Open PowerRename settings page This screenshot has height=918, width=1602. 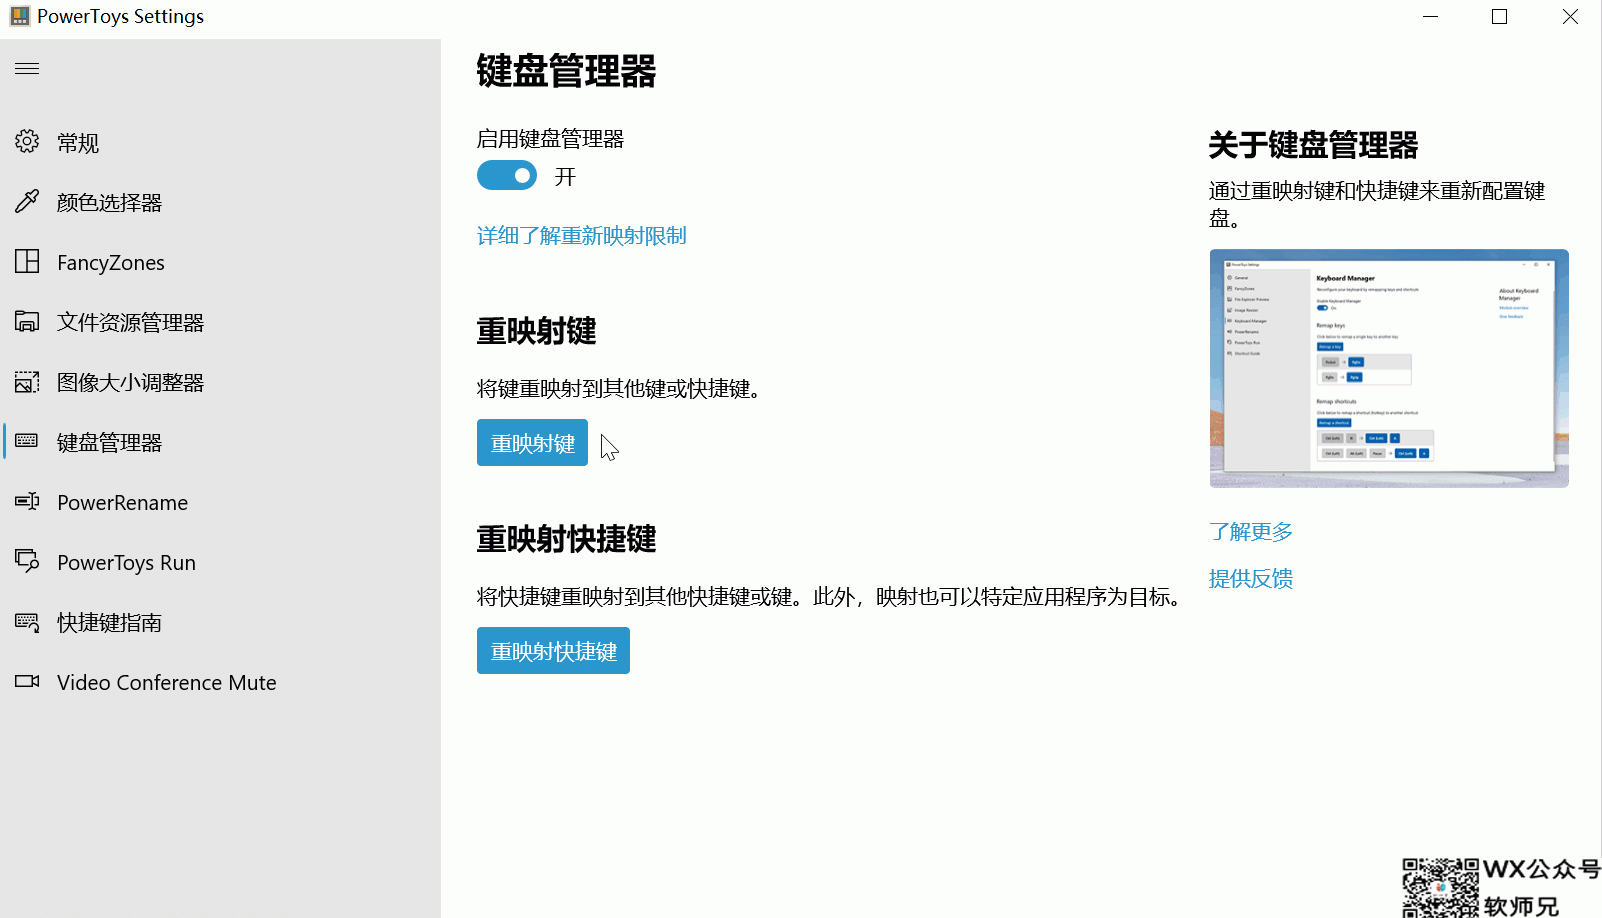(220, 502)
